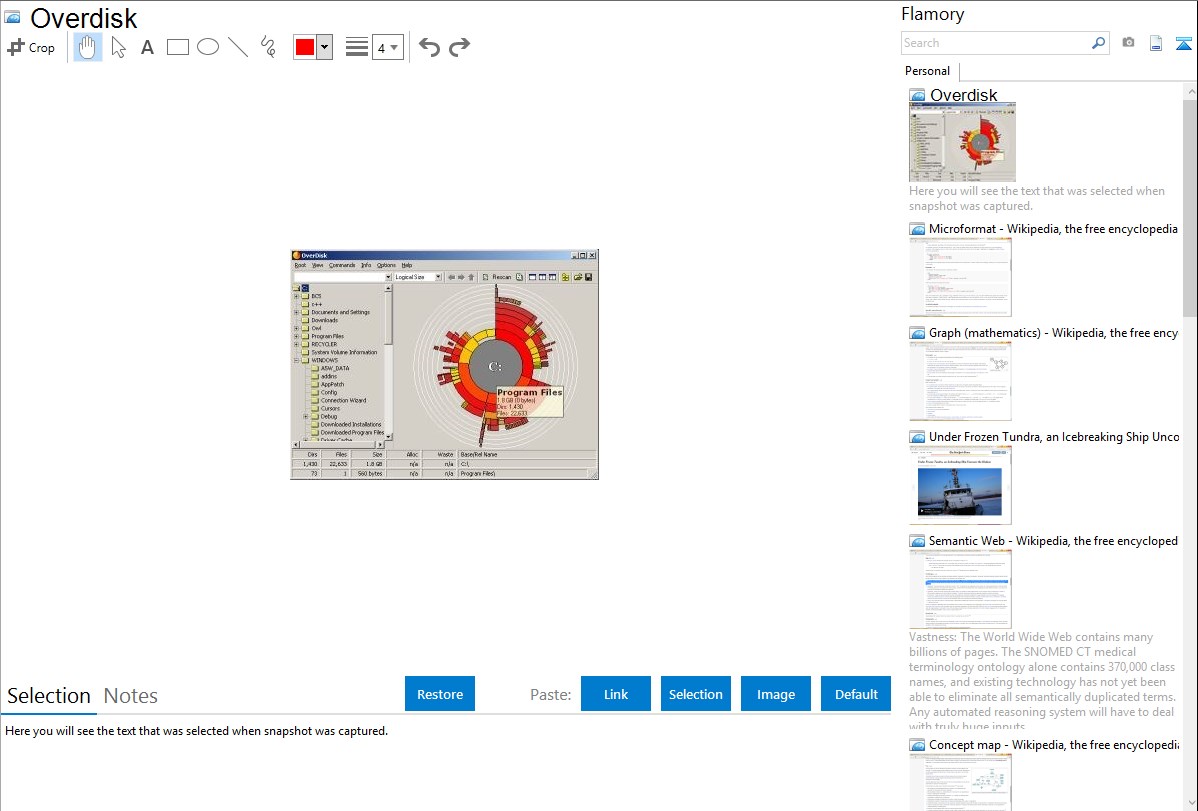This screenshot has height=811, width=1198.
Task: Click the blue collapse panel icon
Action: 1183,43
